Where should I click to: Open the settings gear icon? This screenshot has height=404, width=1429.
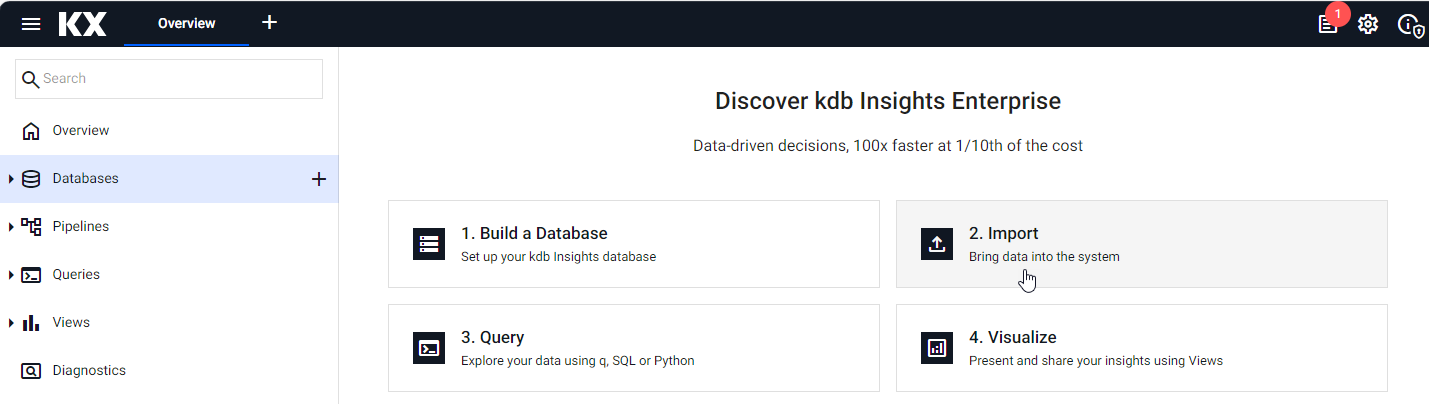pyautogui.click(x=1368, y=24)
